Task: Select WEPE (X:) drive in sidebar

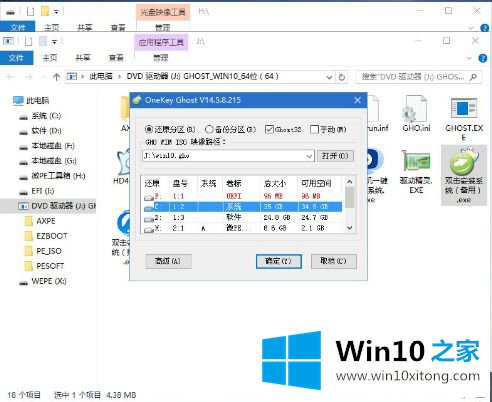Action: pos(43,281)
